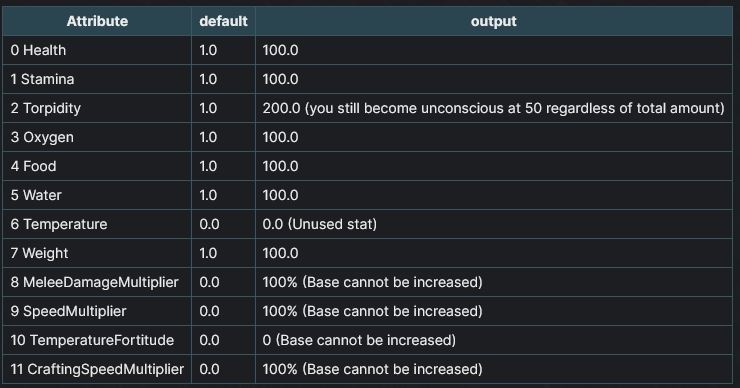Click the default column header
Screen dimensions: 740x388
[x=223, y=21]
